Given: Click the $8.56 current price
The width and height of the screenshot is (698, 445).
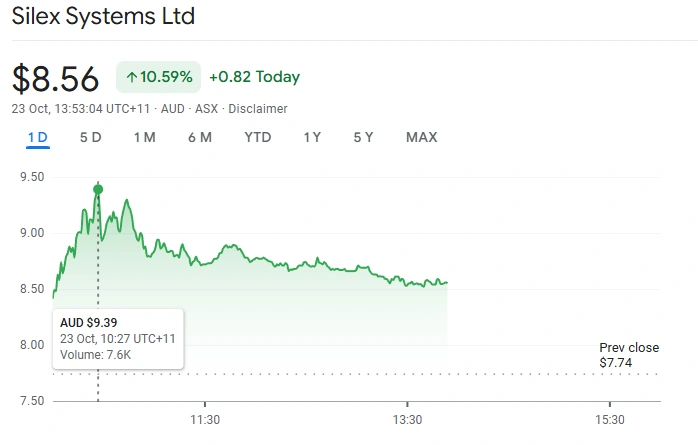Looking at the screenshot, I should (x=56, y=78).
